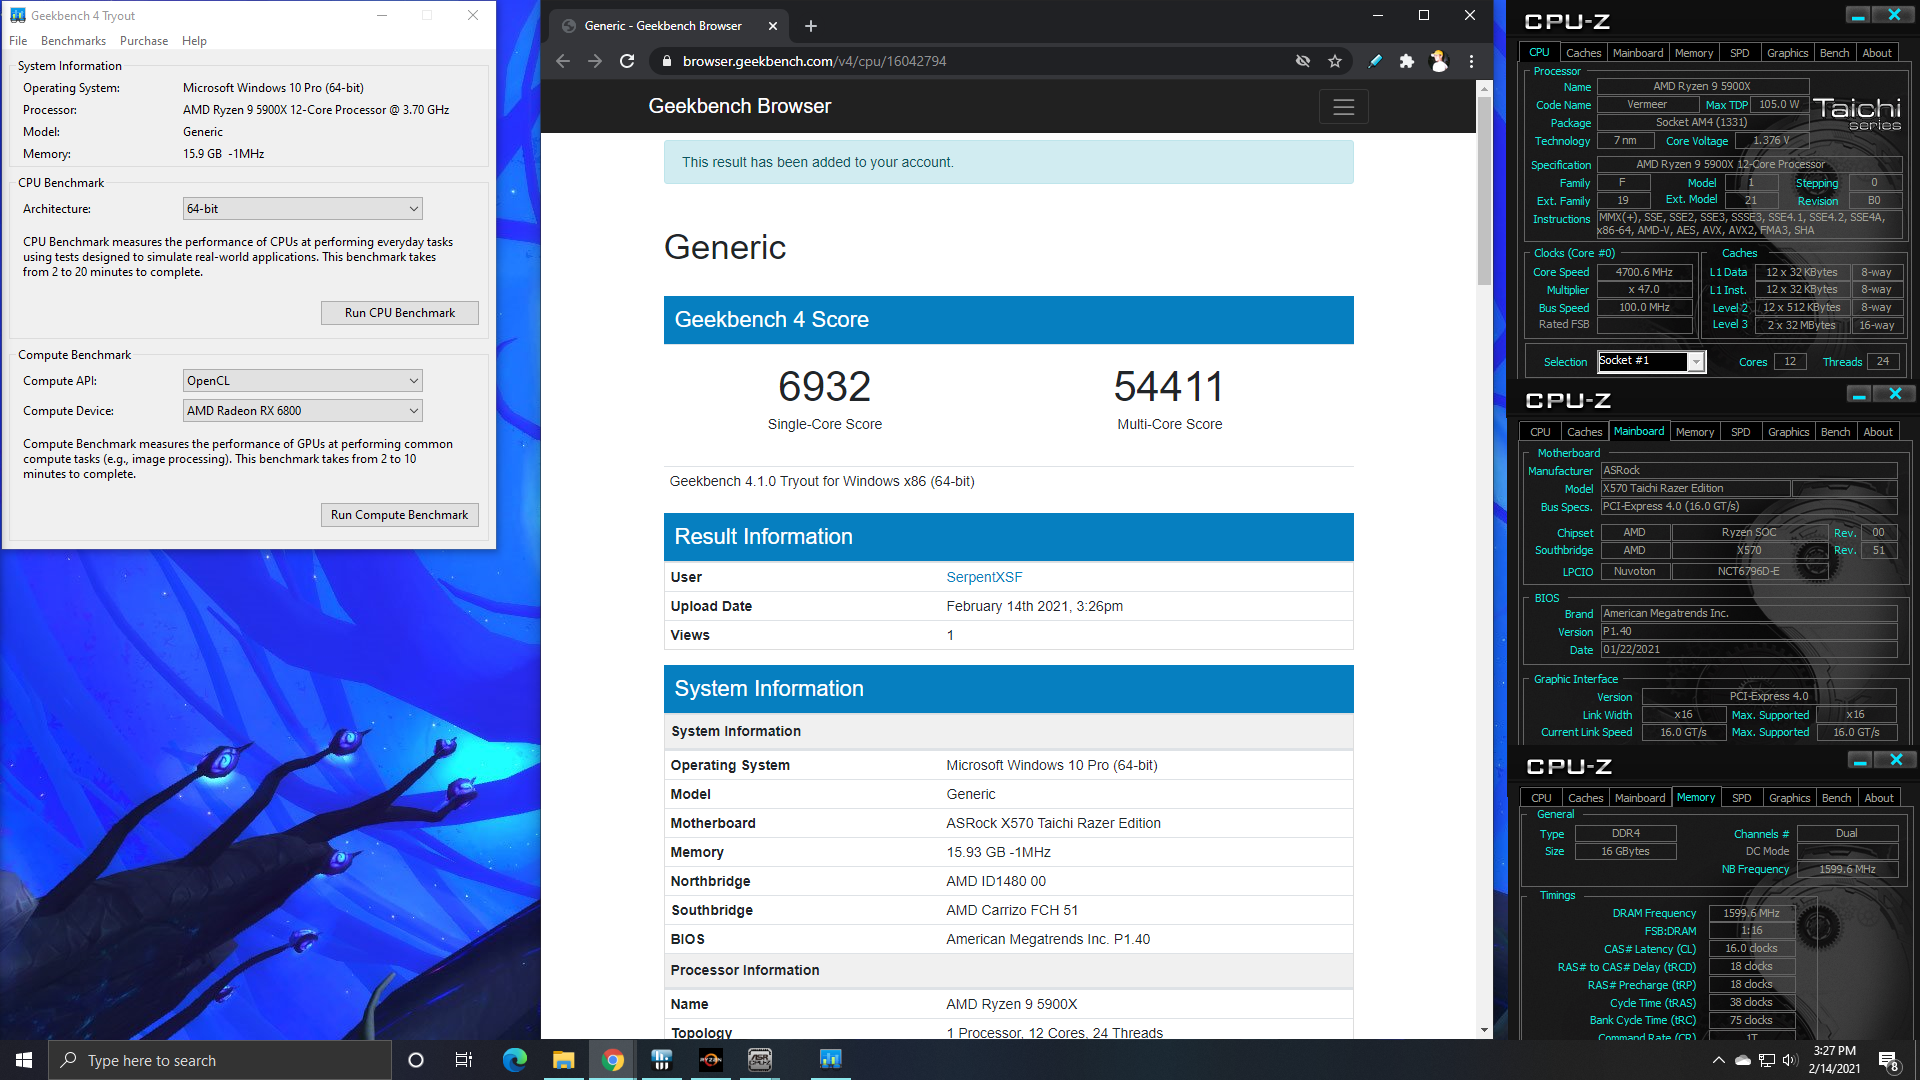Select Graphics tab in bottom CPU-Z window
Viewport: 1920px width, 1080px height.
click(1789, 798)
